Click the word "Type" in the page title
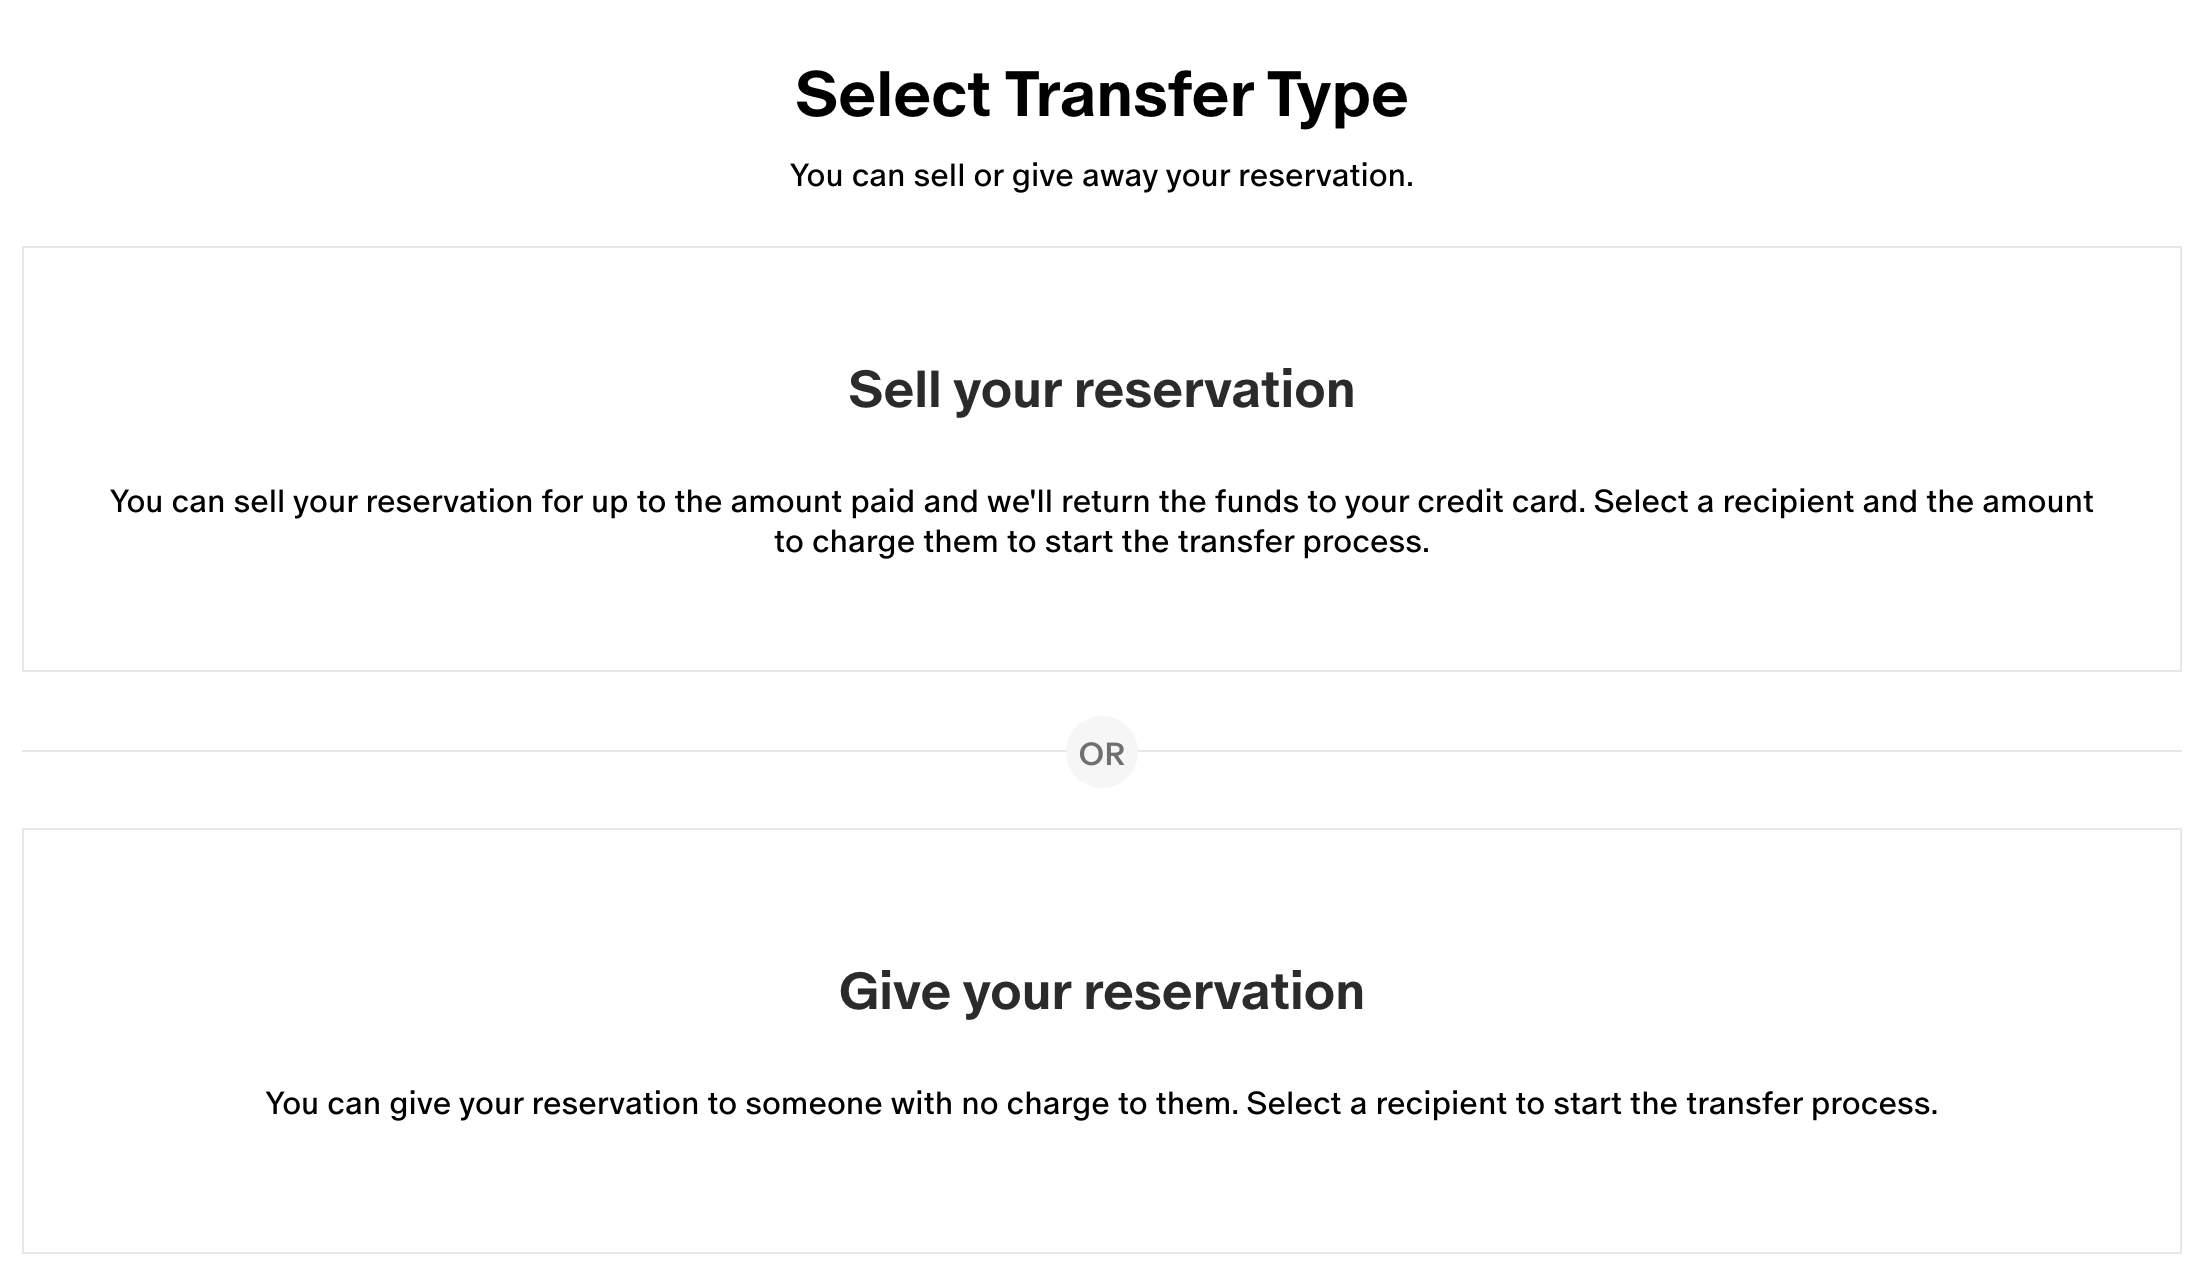The height and width of the screenshot is (1272, 2200). coord(1339,95)
